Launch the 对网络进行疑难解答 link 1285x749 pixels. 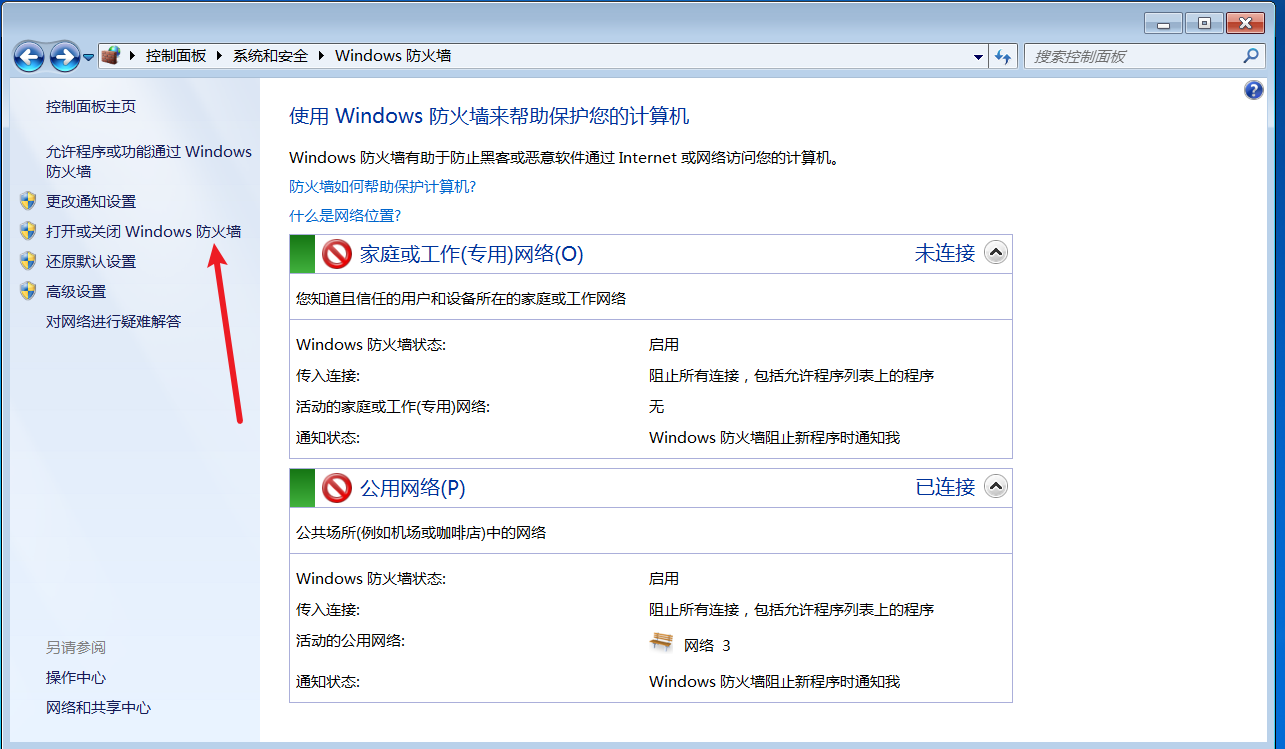pos(114,321)
